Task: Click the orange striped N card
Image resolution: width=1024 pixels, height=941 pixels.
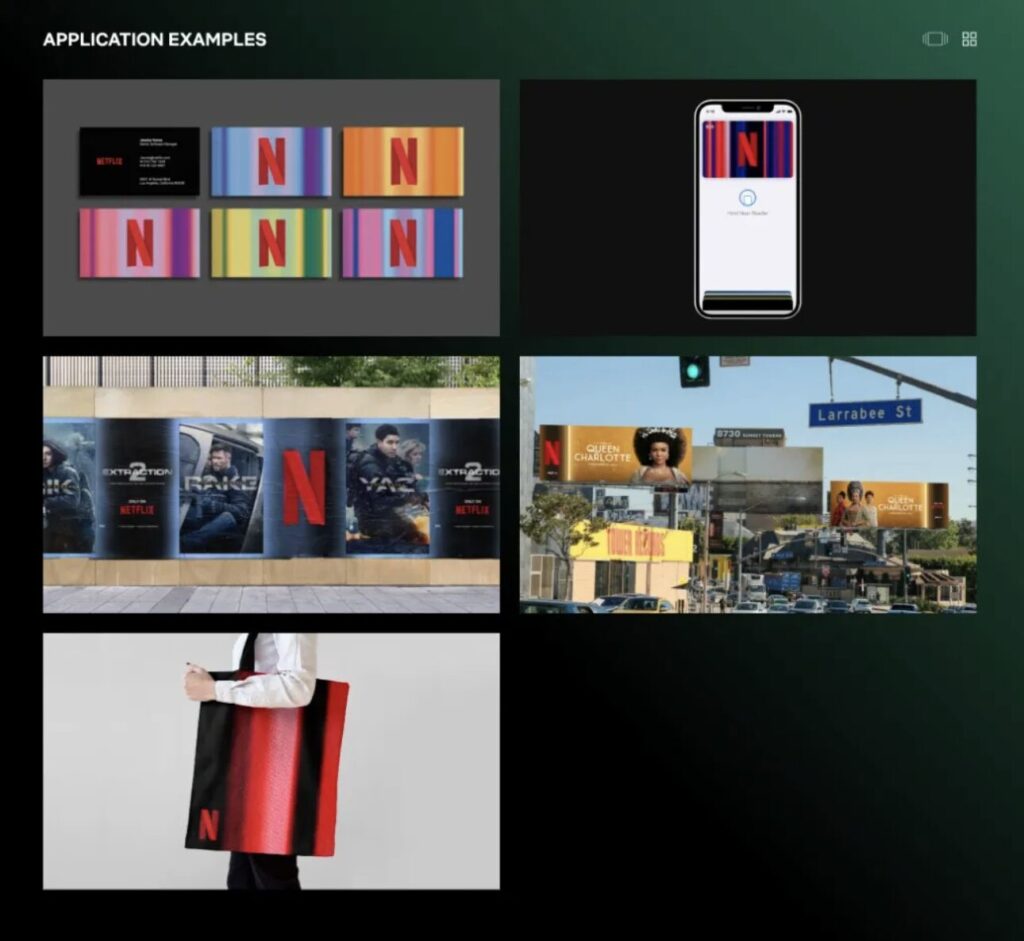Action: (403, 161)
